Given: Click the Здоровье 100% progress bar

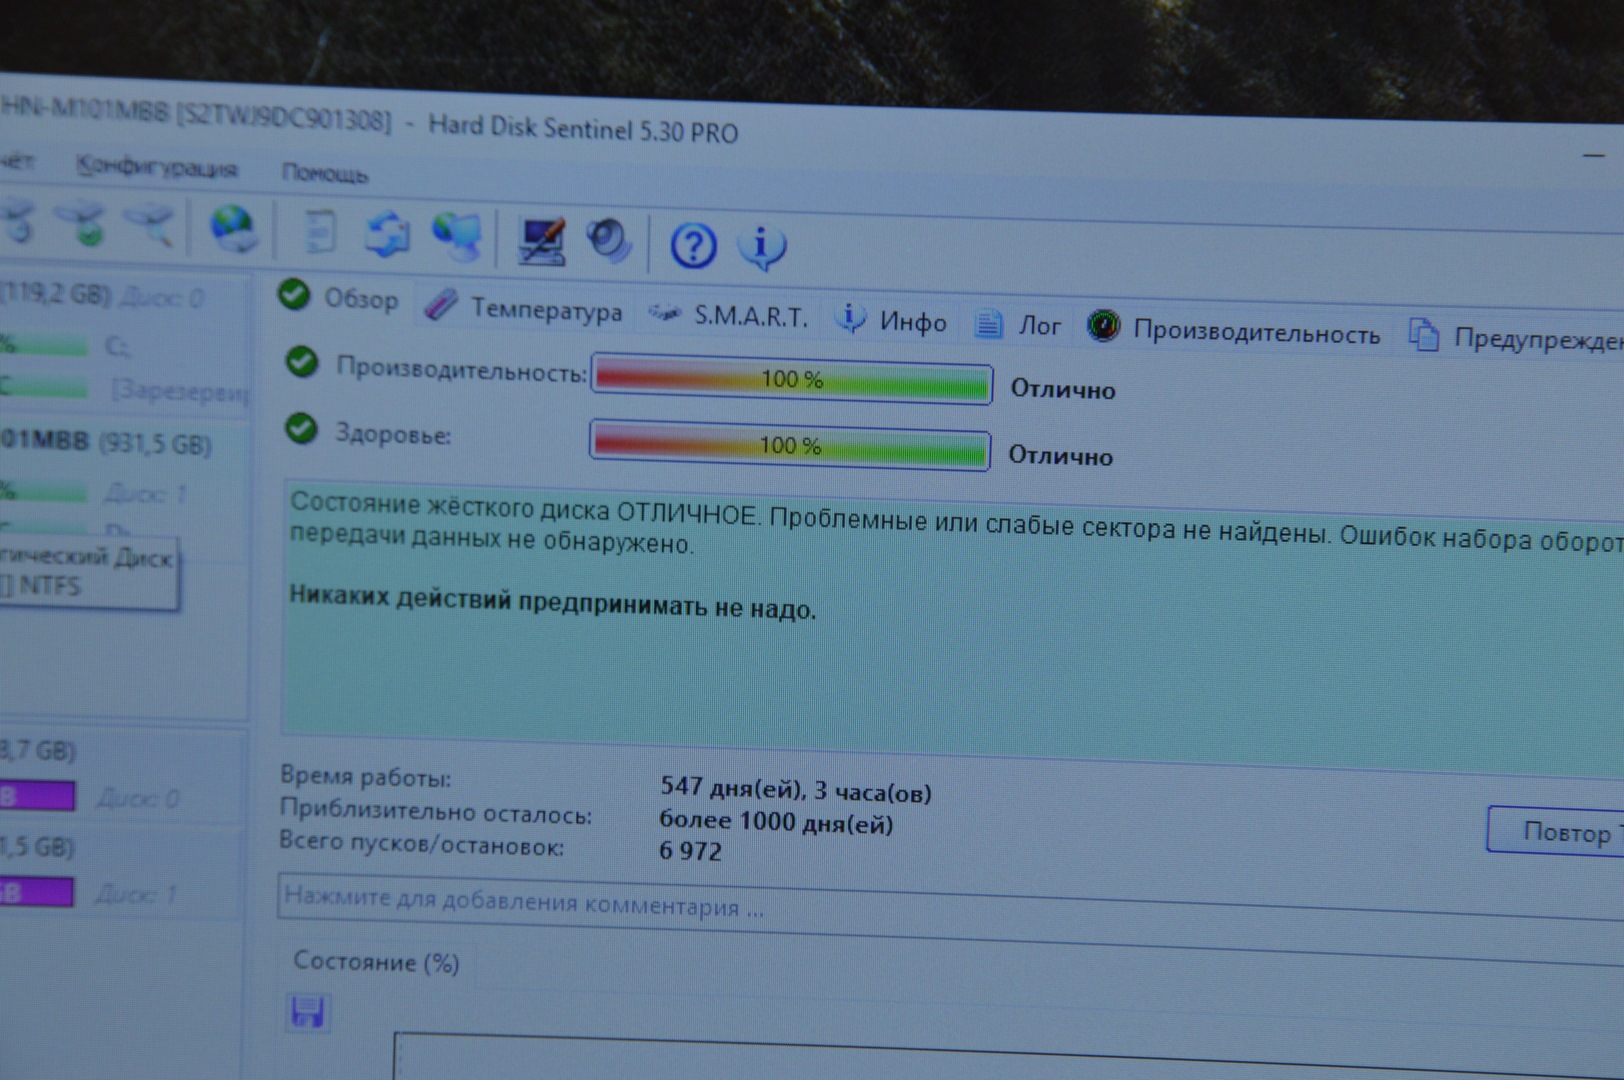Looking at the screenshot, I should [x=790, y=446].
